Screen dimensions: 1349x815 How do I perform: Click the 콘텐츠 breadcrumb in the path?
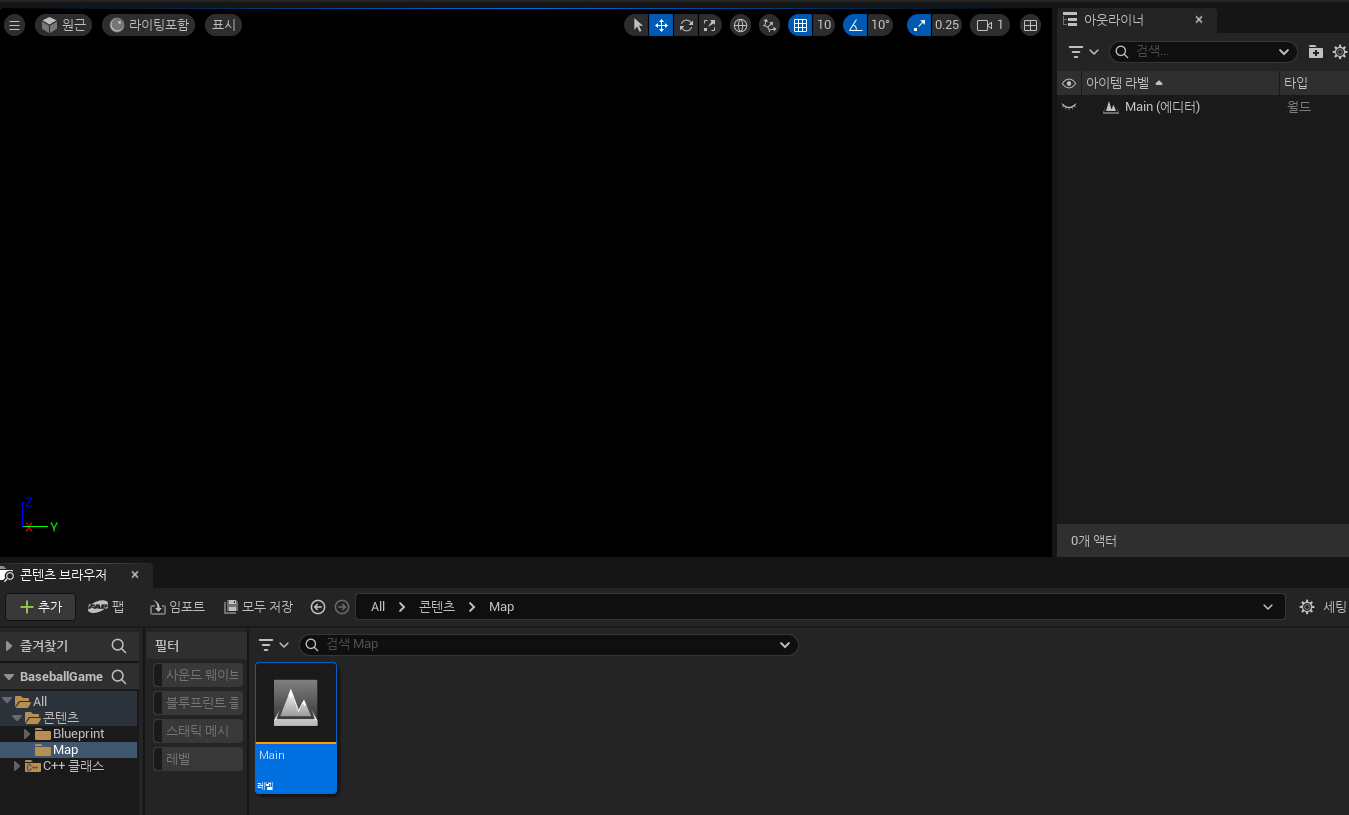click(x=437, y=607)
